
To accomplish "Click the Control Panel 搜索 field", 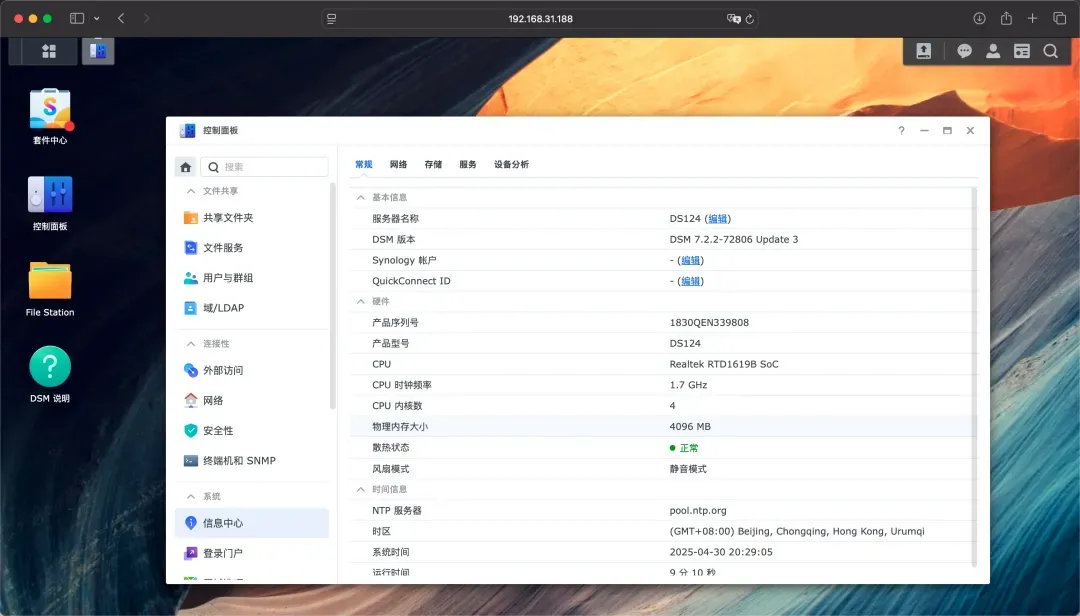I will tap(264, 167).
